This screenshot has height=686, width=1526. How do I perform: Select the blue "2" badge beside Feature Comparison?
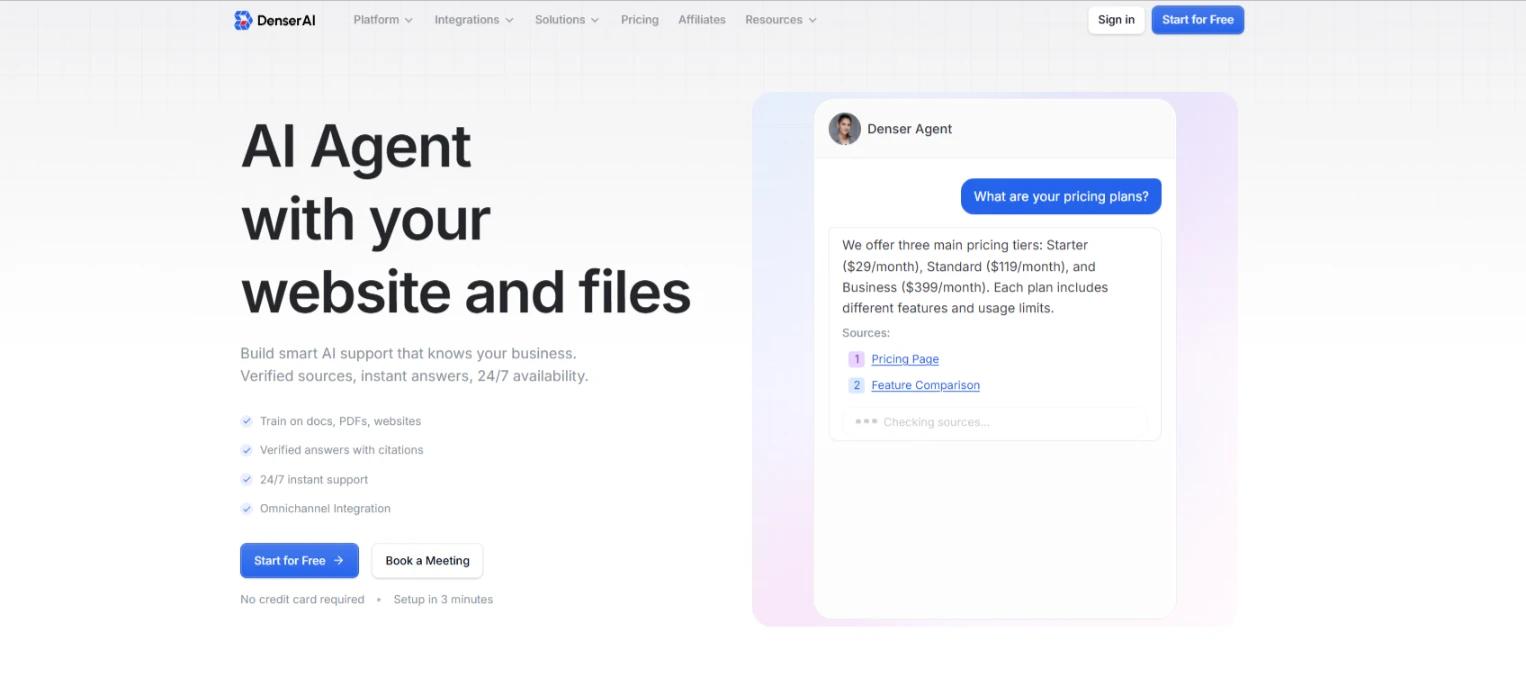pos(856,384)
